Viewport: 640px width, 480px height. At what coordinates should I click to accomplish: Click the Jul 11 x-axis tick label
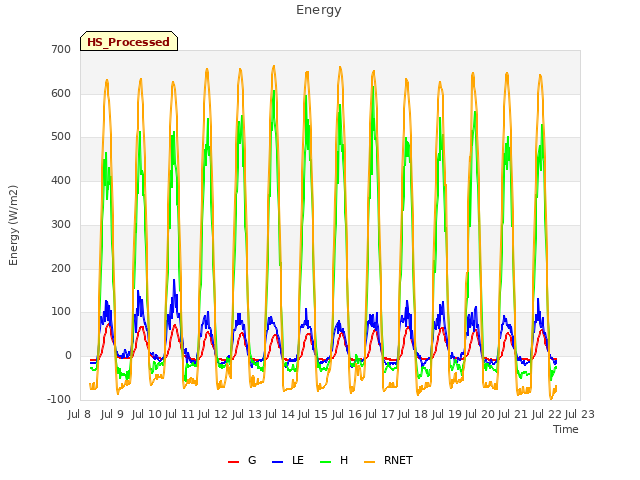pos(180,414)
